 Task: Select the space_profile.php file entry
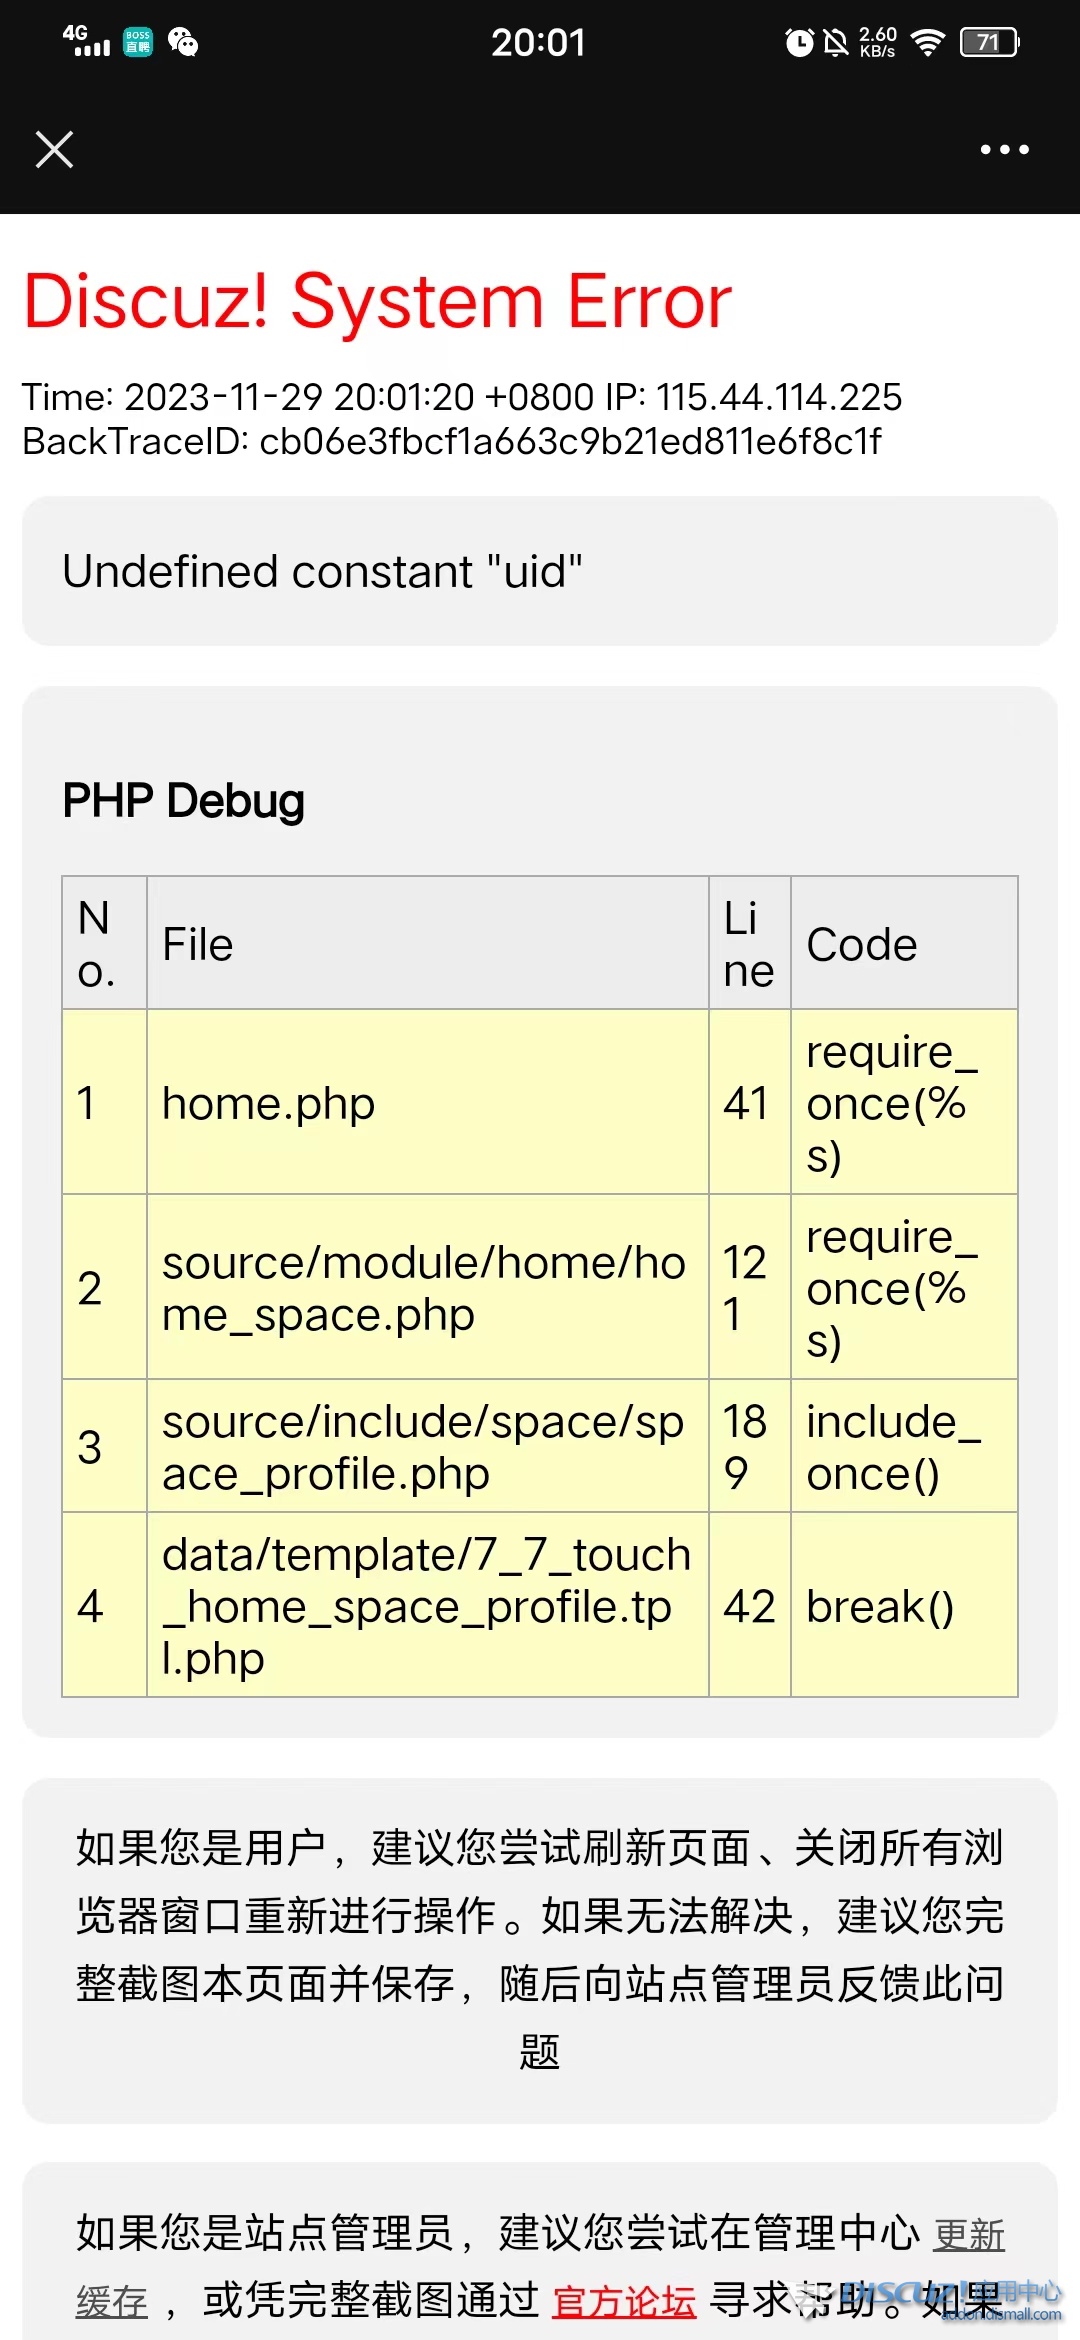(x=423, y=1447)
